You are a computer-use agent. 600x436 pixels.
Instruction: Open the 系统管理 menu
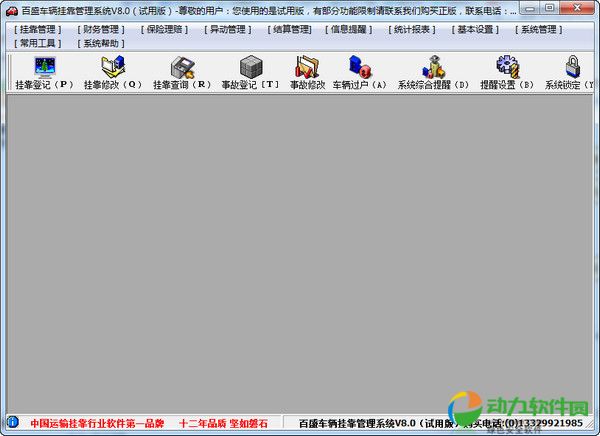coord(540,30)
